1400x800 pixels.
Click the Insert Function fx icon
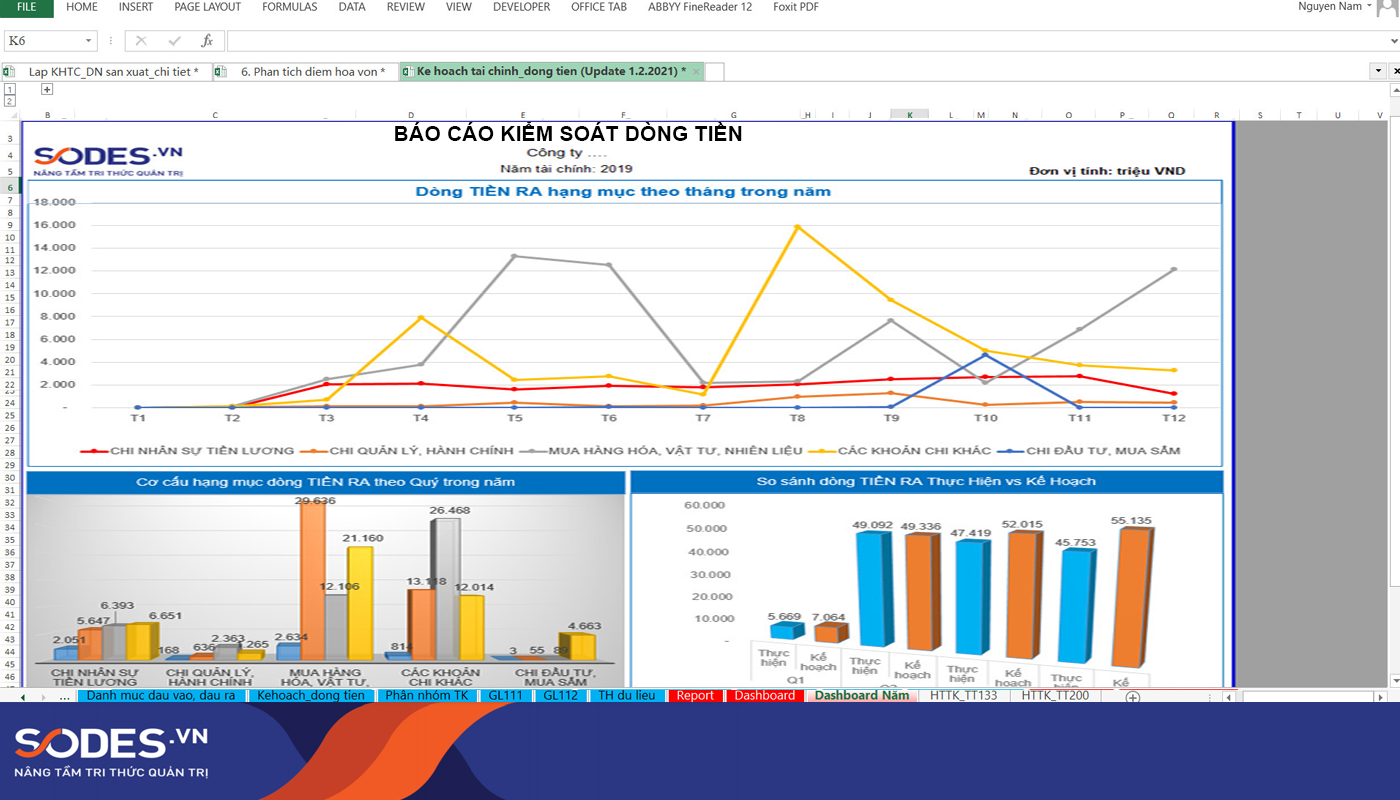coord(207,41)
